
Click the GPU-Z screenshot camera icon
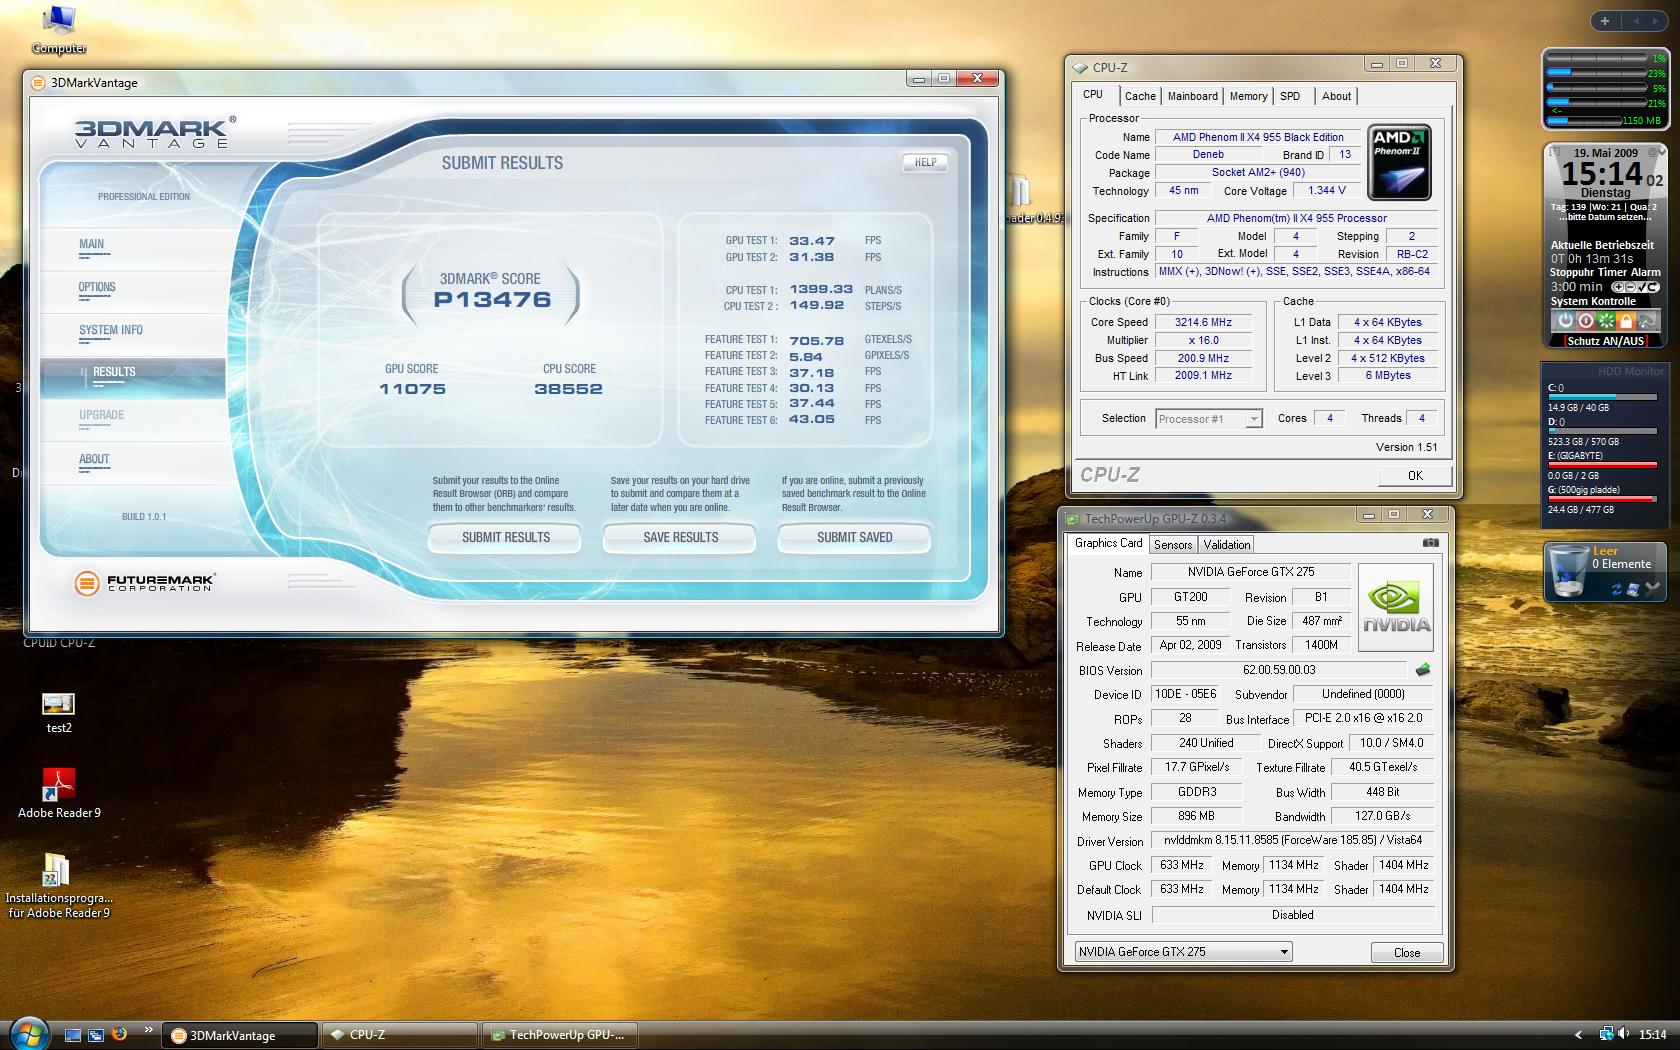(x=1431, y=543)
